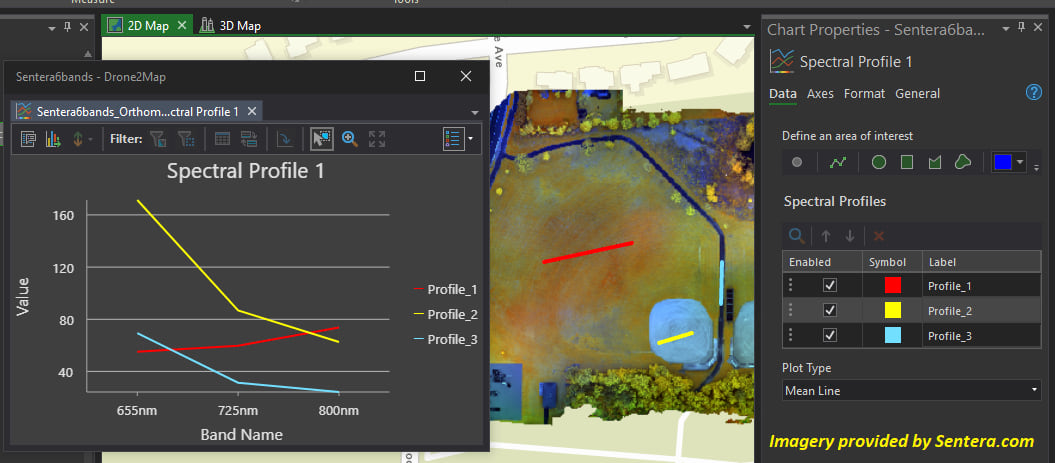Select Profile_2 label cell in table
1055x463 pixels.
pos(982,311)
